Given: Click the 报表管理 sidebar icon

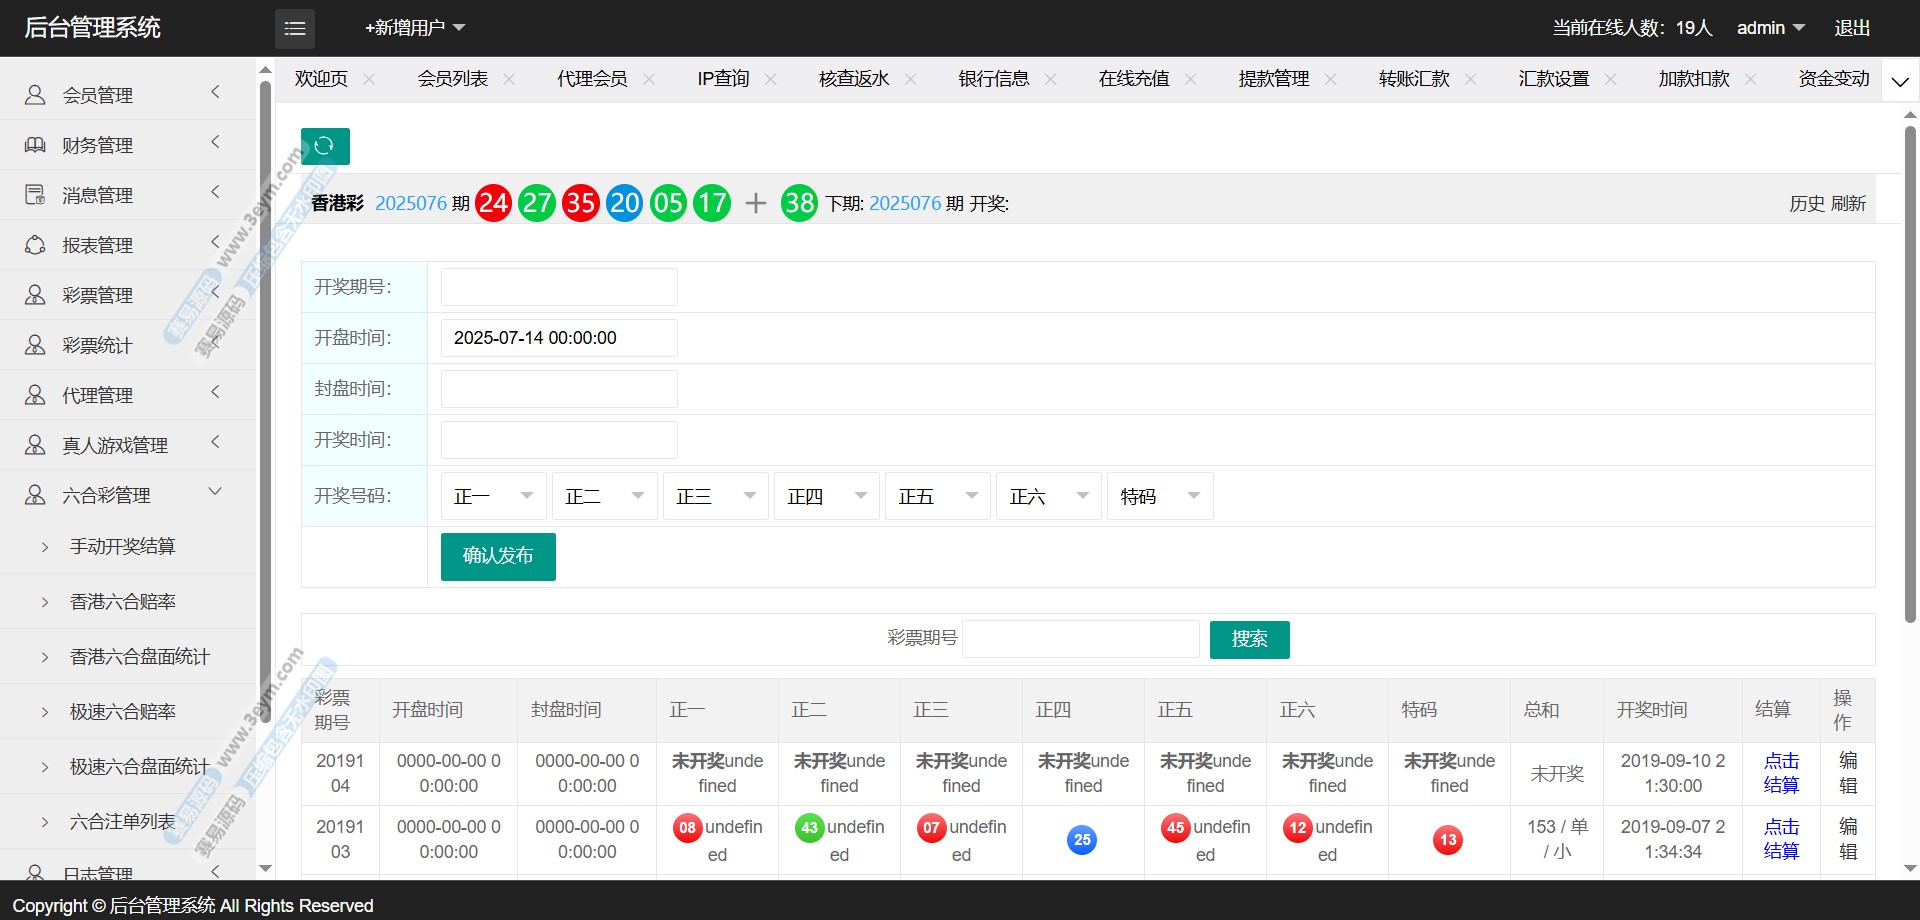Looking at the screenshot, I should (35, 245).
